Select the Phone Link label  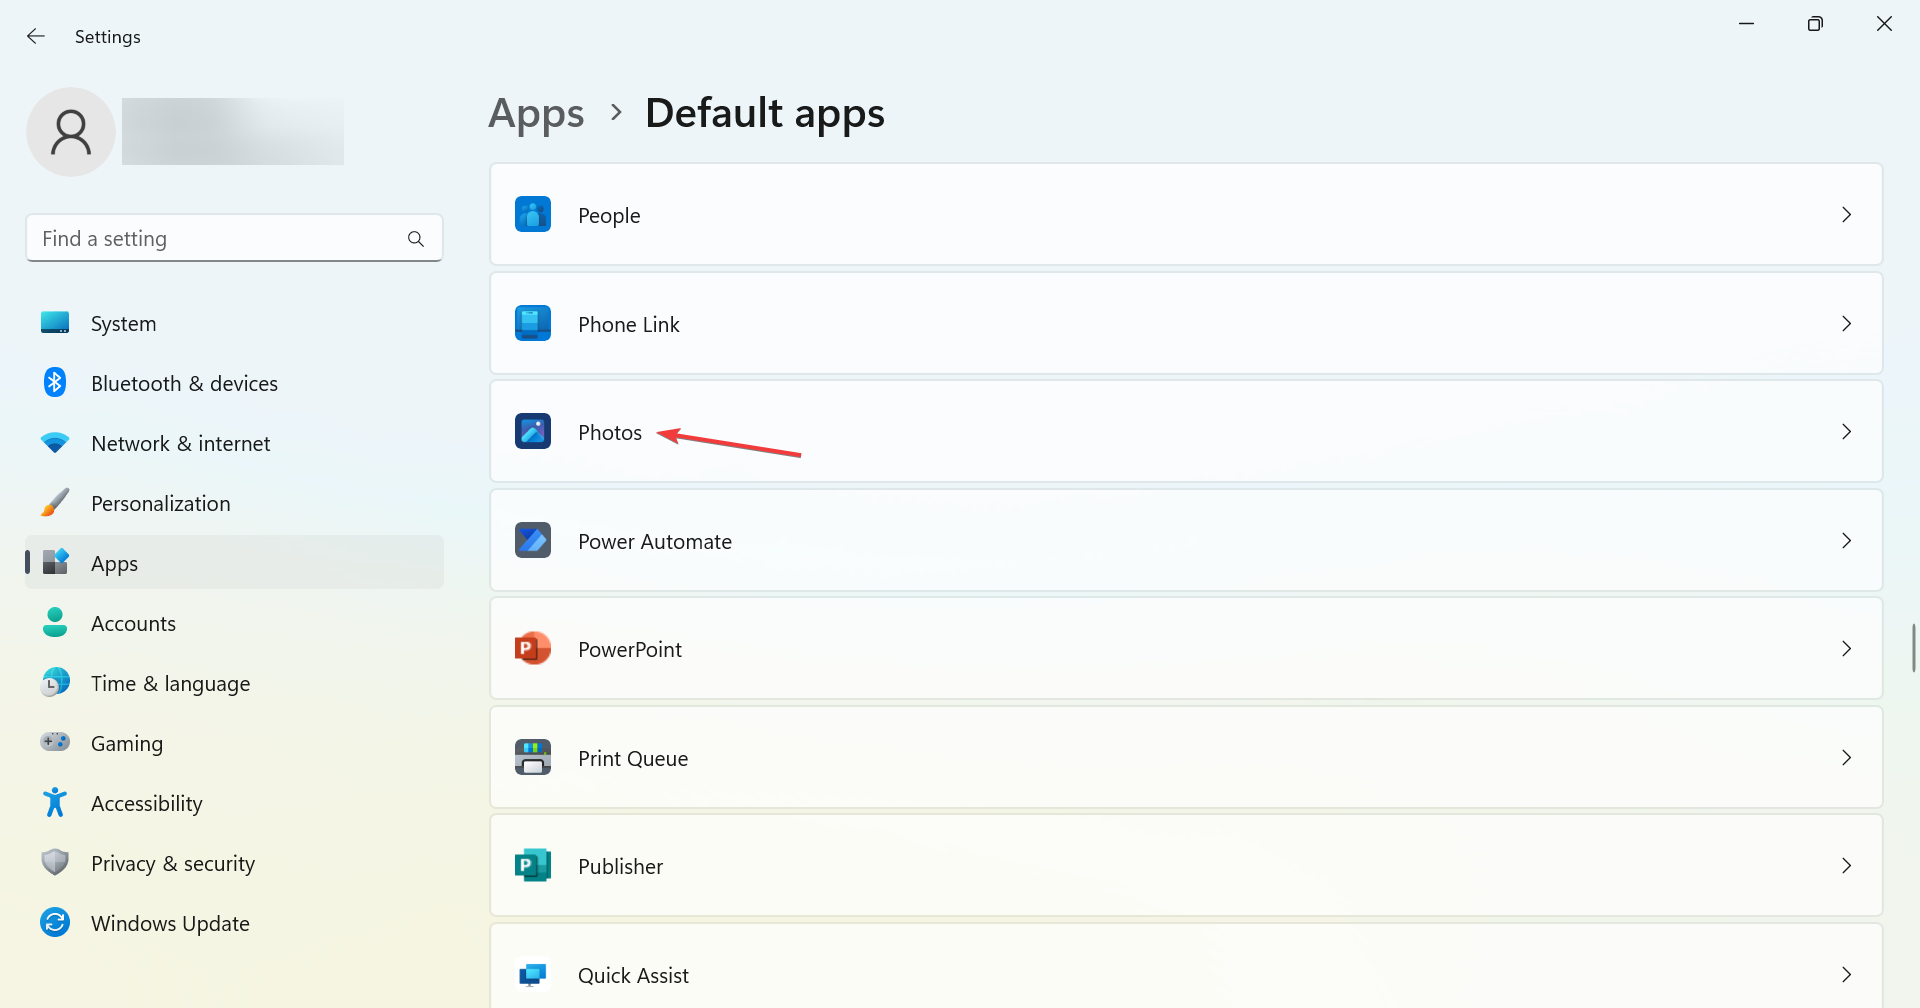[628, 325]
